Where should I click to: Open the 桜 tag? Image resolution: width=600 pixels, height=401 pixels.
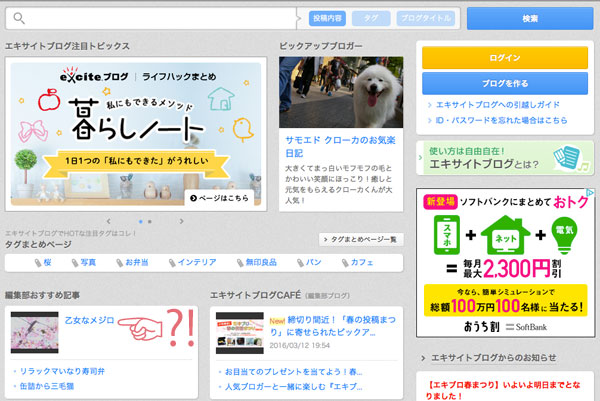(x=47, y=262)
